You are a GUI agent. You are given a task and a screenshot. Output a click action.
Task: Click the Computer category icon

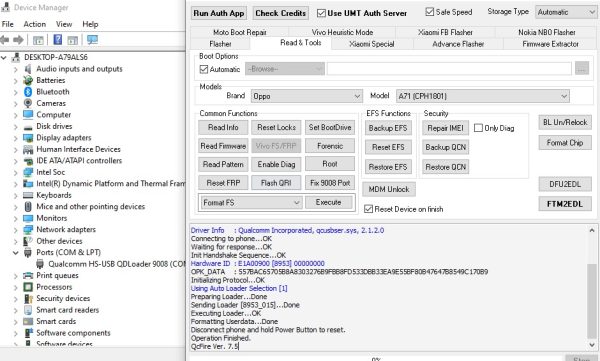tap(28, 115)
